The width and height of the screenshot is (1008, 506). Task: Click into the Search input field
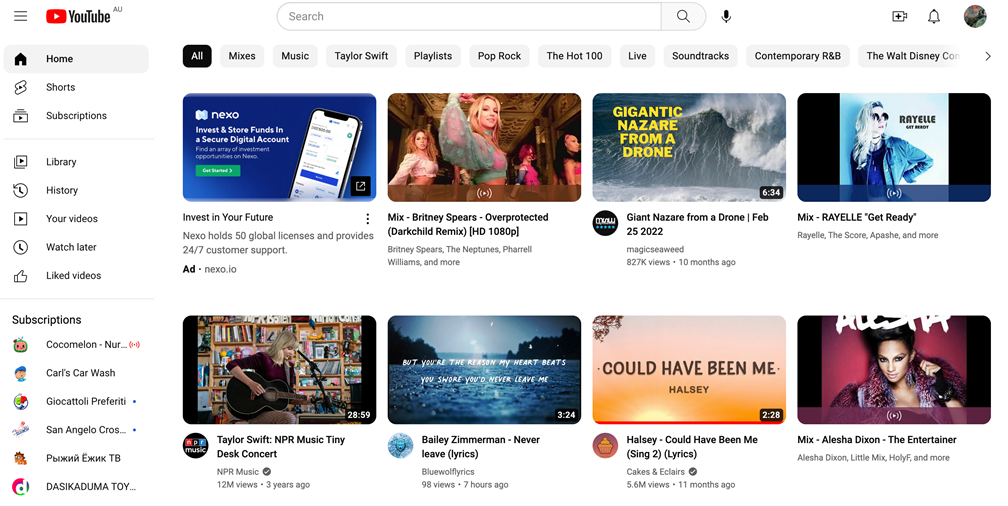point(468,16)
